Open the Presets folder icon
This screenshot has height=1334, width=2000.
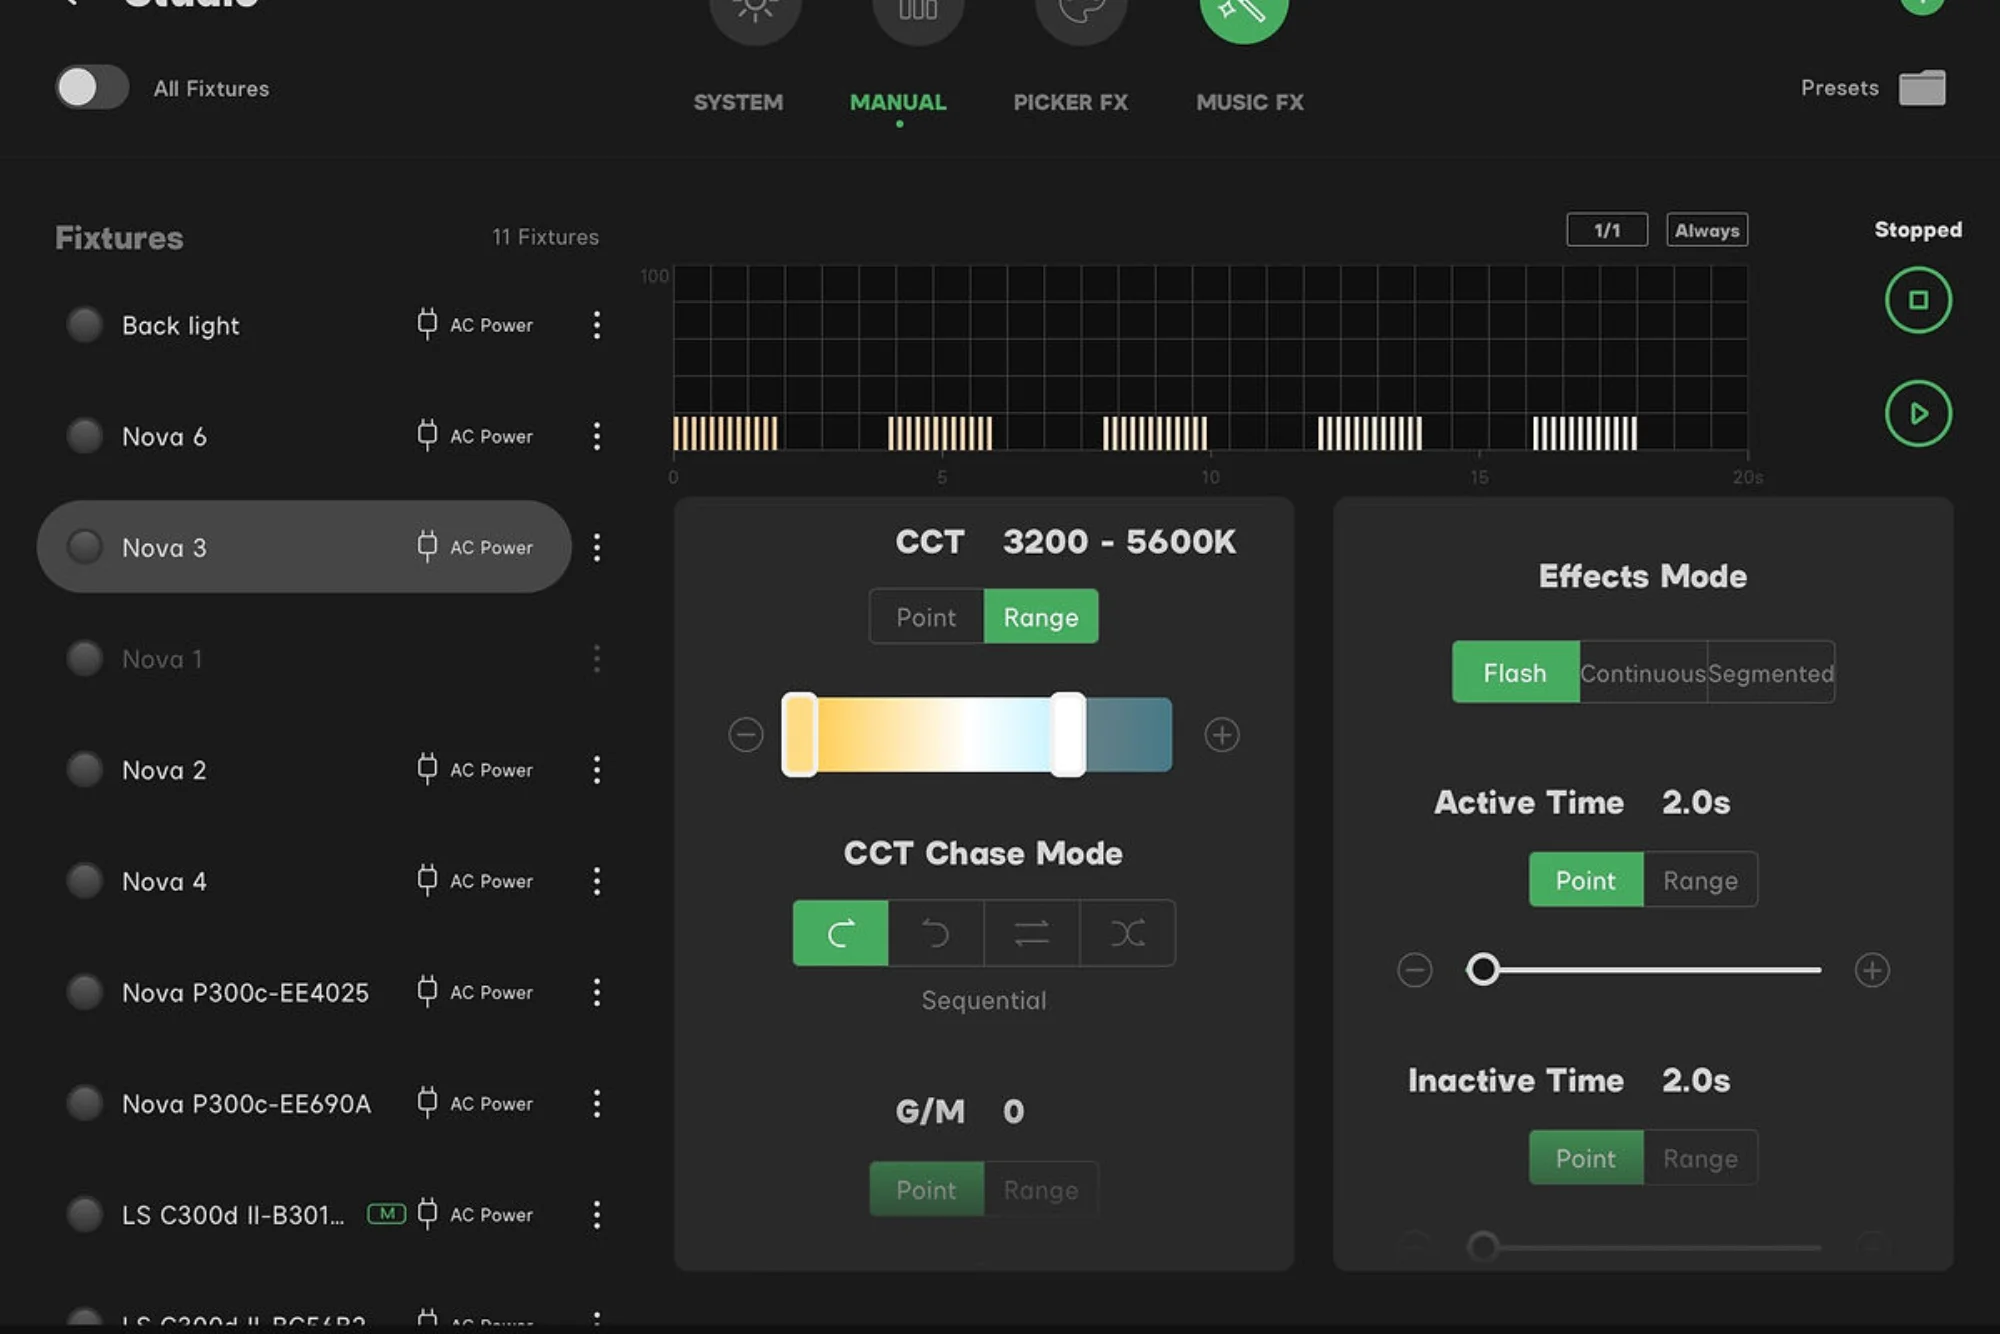pos(1925,88)
